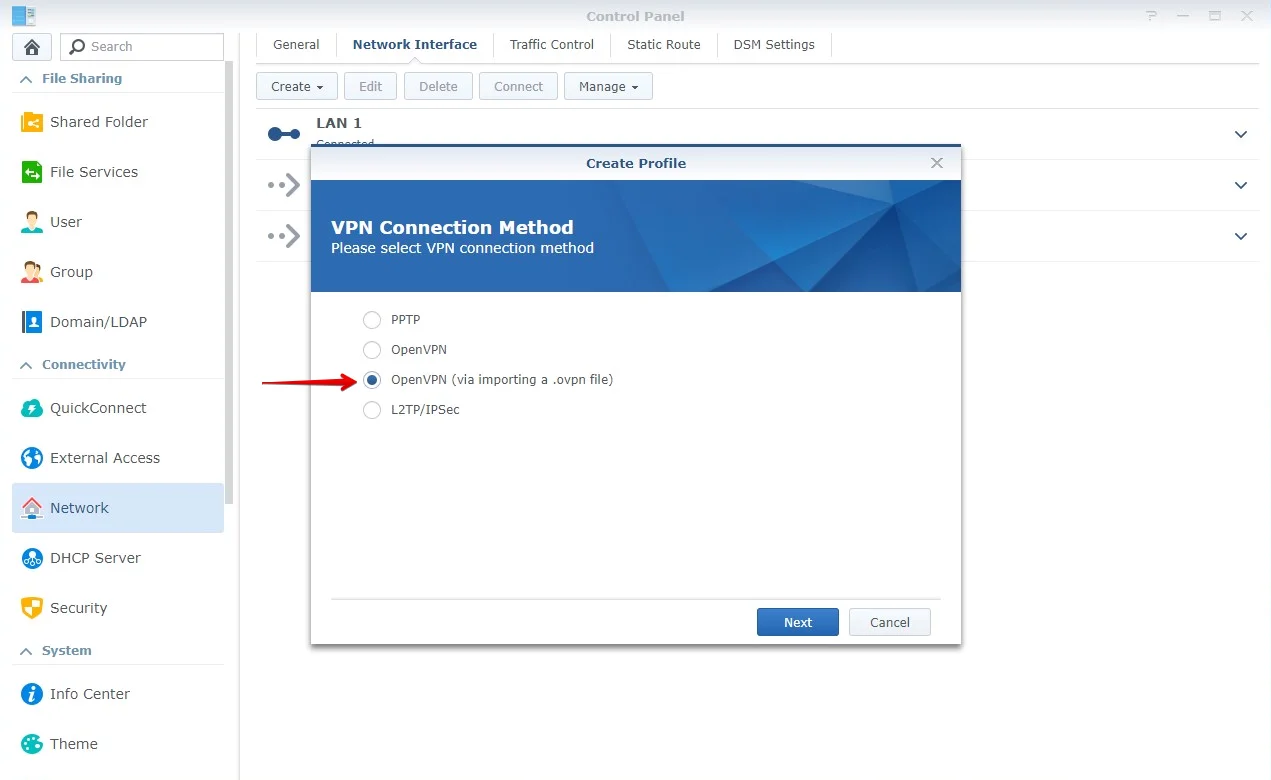Viewport: 1271px width, 780px height.
Task: Click the Home icon button
Action: [x=32, y=47]
